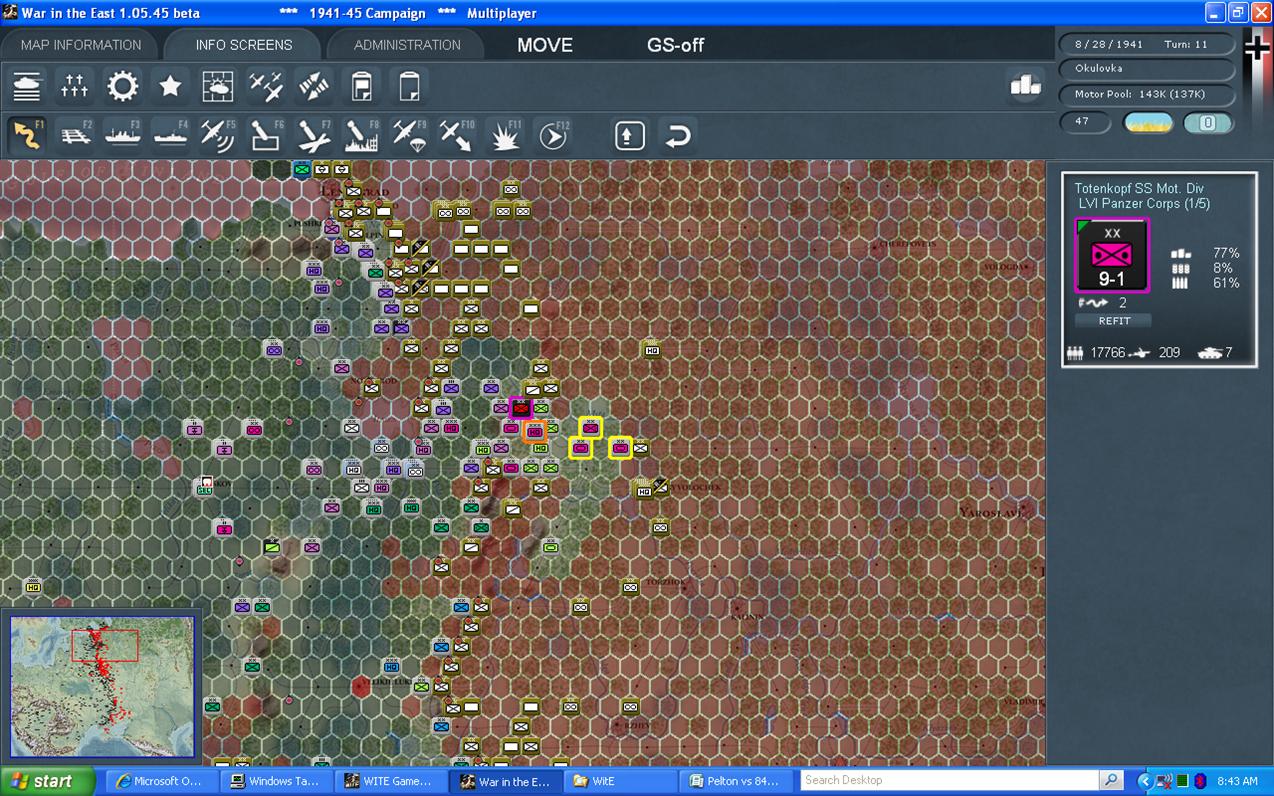Open the bar chart statistics icon
The height and width of the screenshot is (796, 1274).
(1025, 86)
